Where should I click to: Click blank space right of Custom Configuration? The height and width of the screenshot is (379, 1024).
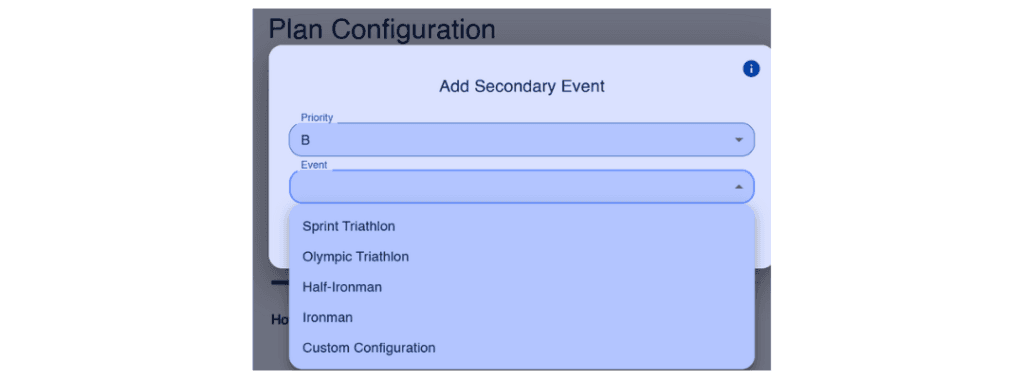point(588,348)
